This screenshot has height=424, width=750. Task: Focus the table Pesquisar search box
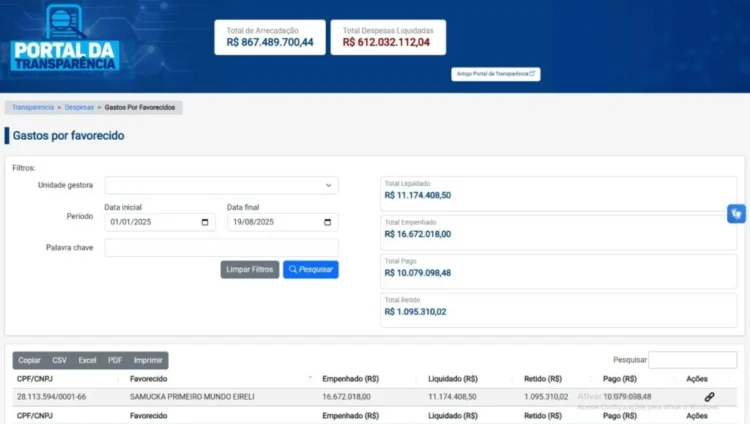coord(692,360)
